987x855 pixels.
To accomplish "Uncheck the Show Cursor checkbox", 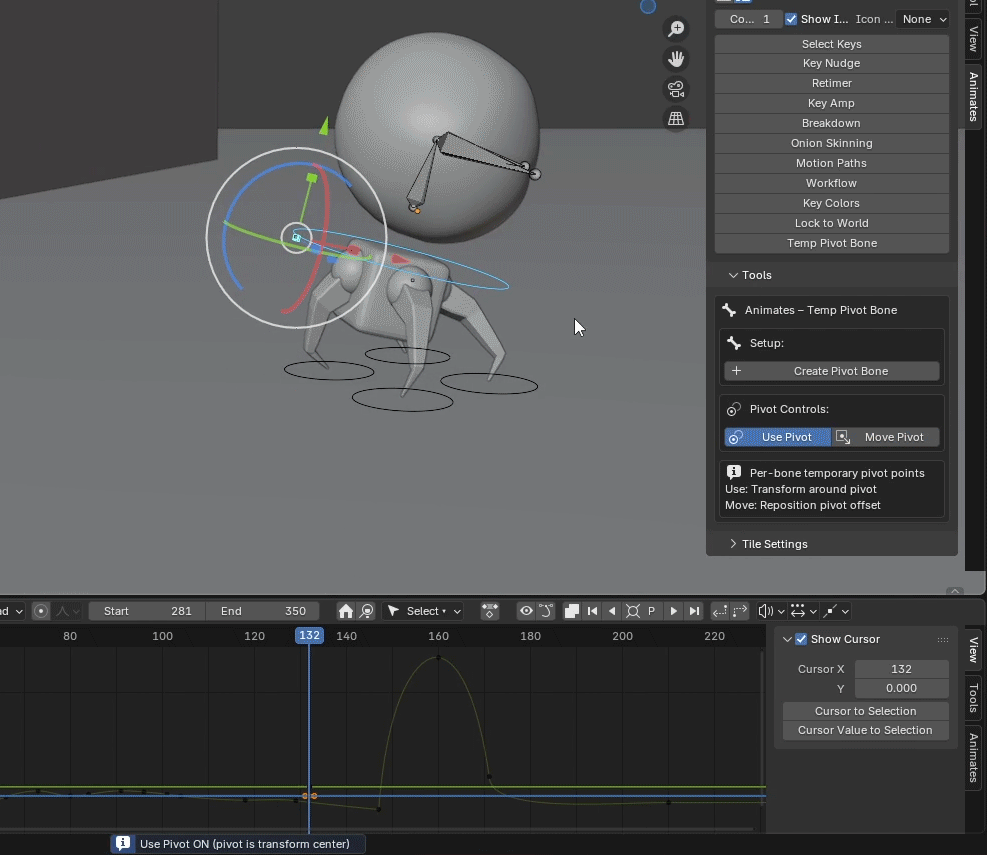I will [x=801, y=639].
